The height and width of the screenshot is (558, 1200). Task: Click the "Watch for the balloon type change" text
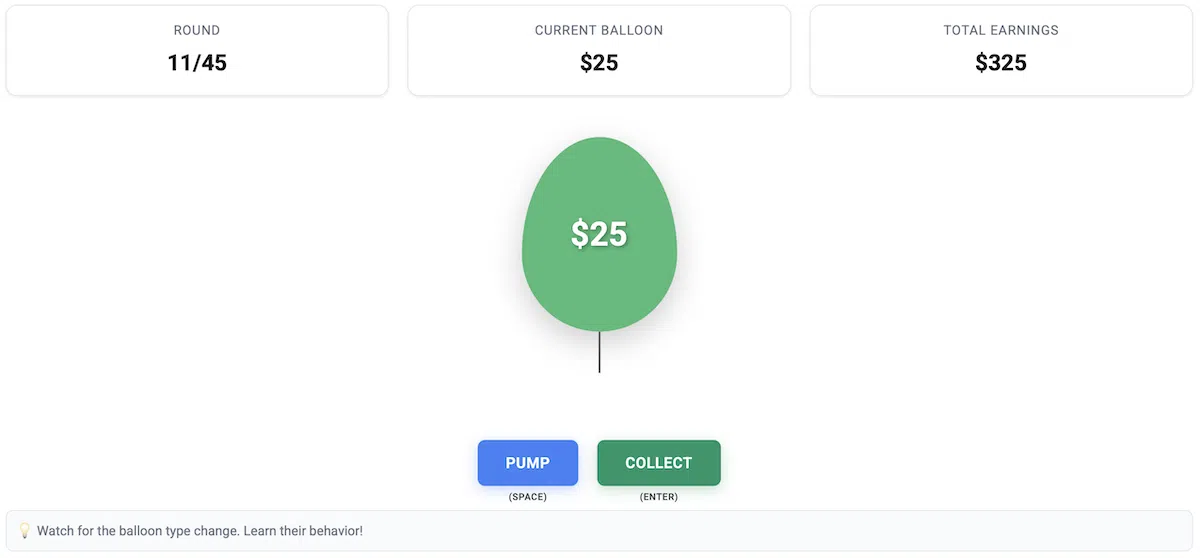138,531
